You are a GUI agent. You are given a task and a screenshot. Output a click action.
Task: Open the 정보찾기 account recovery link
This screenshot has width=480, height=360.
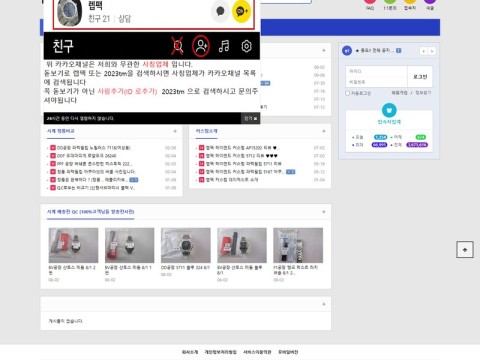pos(423,93)
